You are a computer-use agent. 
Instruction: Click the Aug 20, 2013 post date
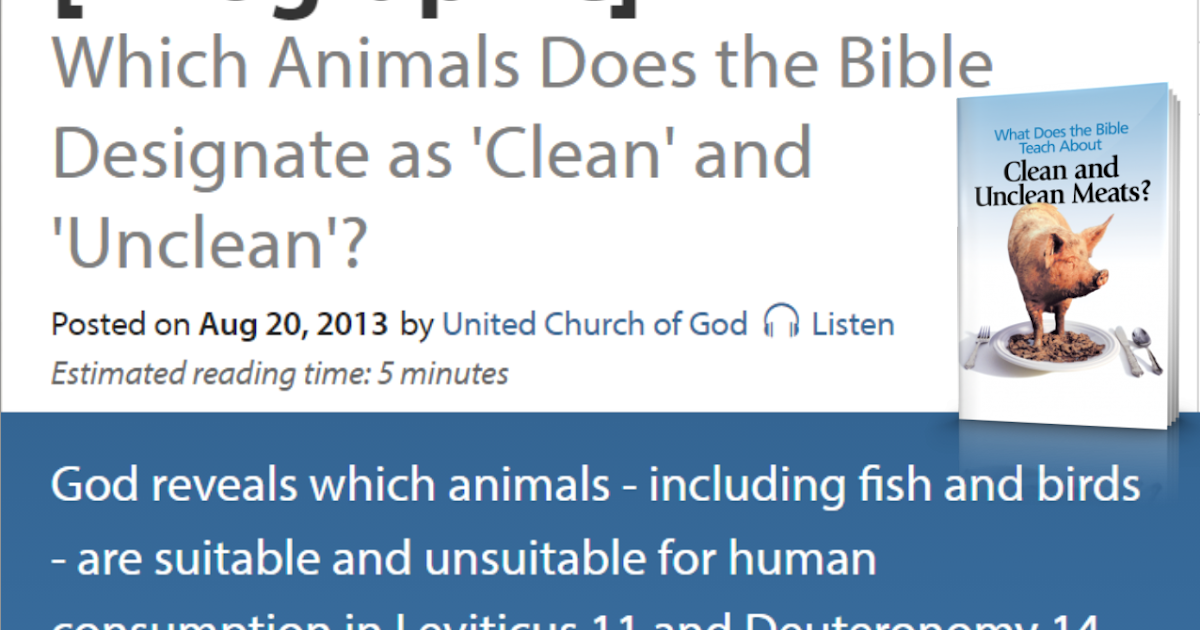(293, 325)
